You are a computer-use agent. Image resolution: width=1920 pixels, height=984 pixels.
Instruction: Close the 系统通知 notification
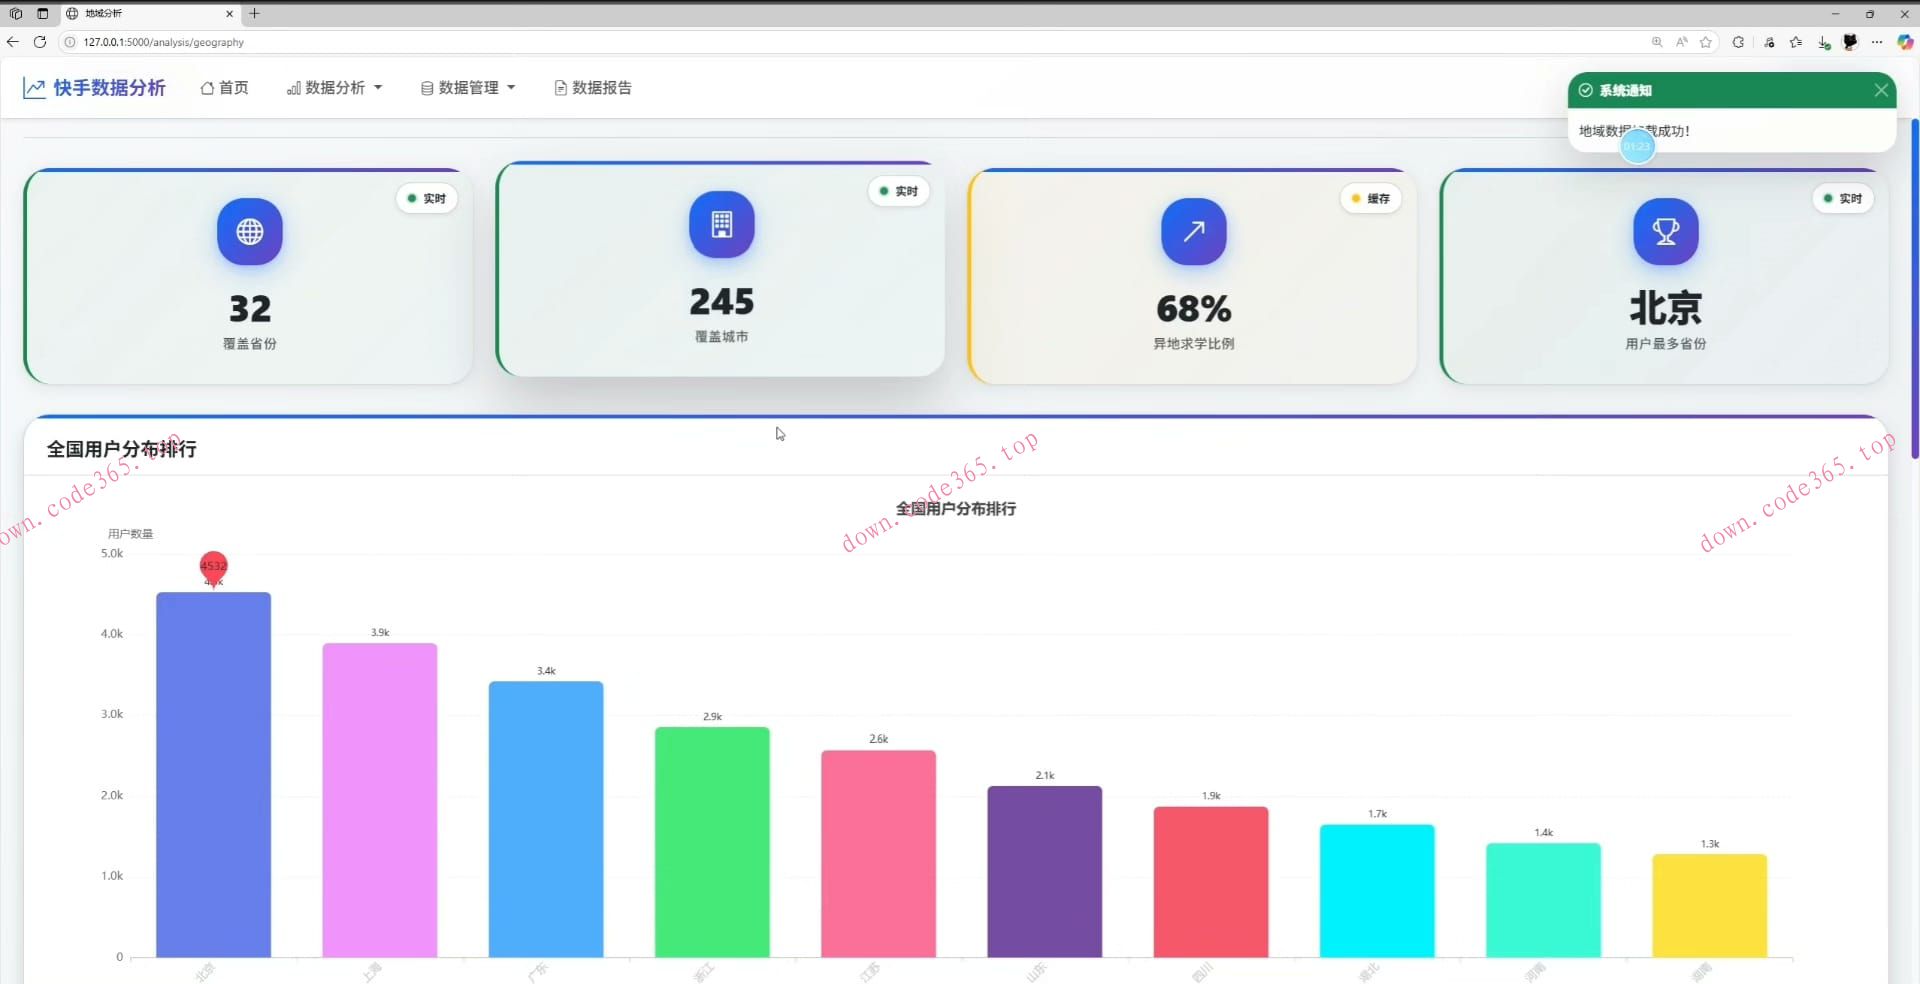[x=1881, y=90]
